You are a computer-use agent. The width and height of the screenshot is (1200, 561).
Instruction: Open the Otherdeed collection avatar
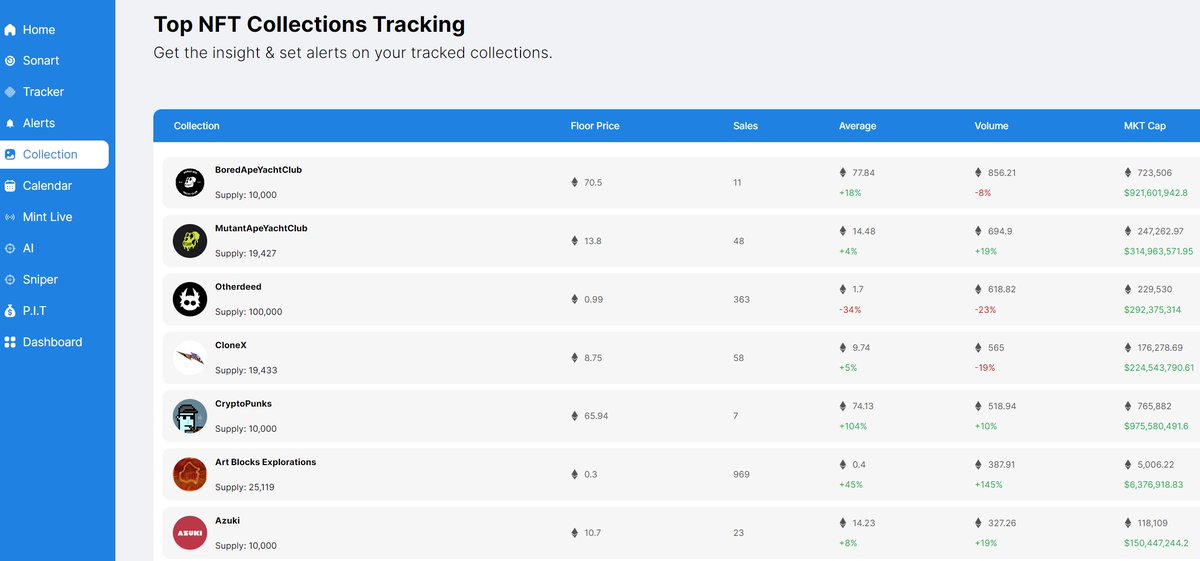pyautogui.click(x=189, y=299)
